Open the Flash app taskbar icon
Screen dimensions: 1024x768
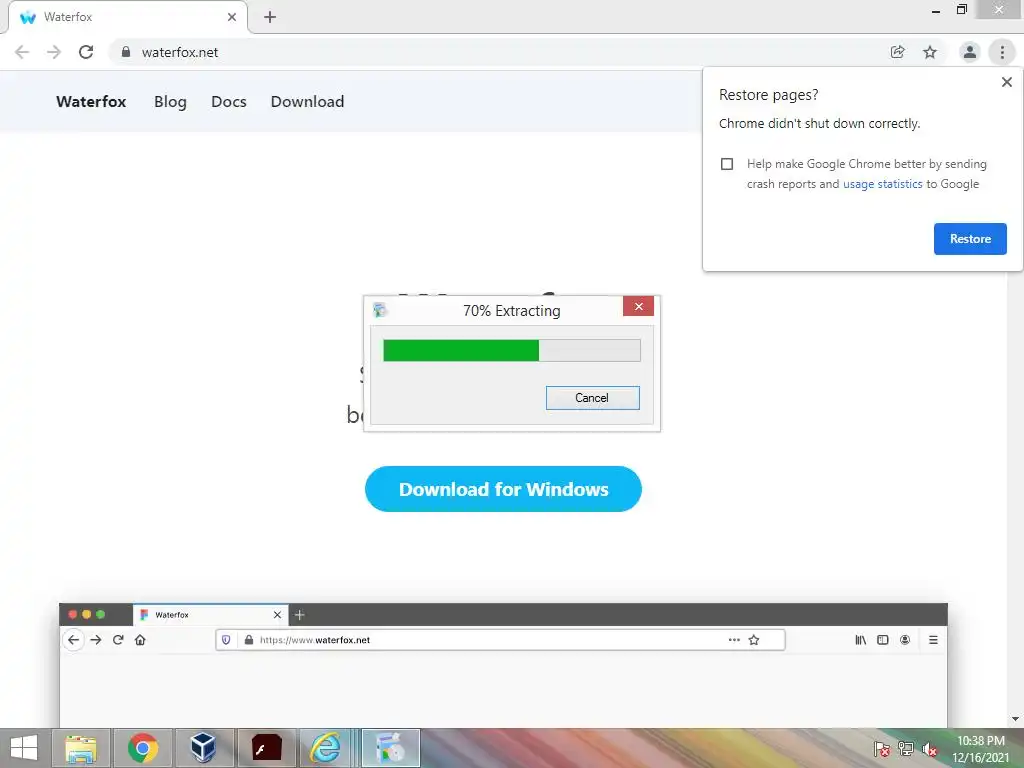(266, 748)
